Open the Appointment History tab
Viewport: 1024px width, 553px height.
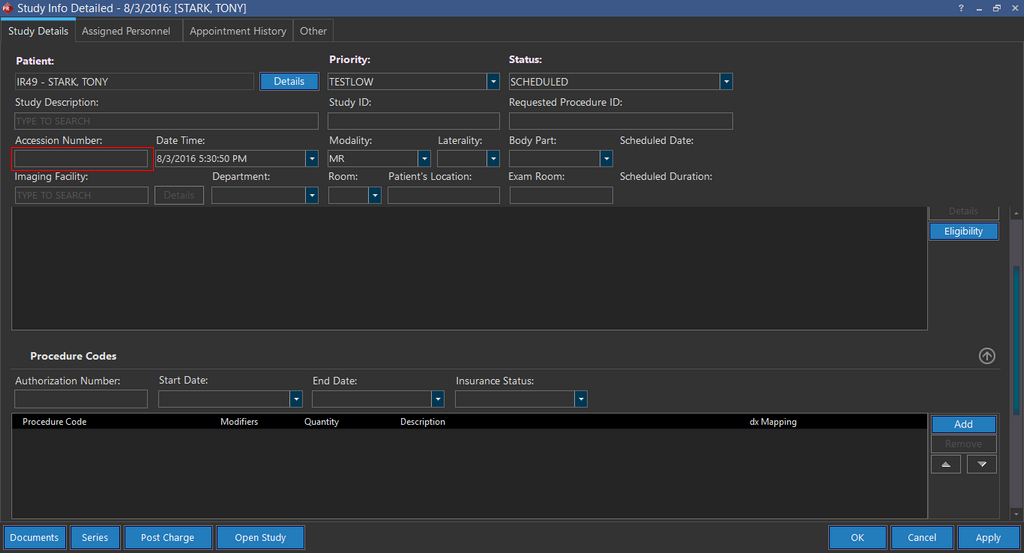pyautogui.click(x=238, y=31)
